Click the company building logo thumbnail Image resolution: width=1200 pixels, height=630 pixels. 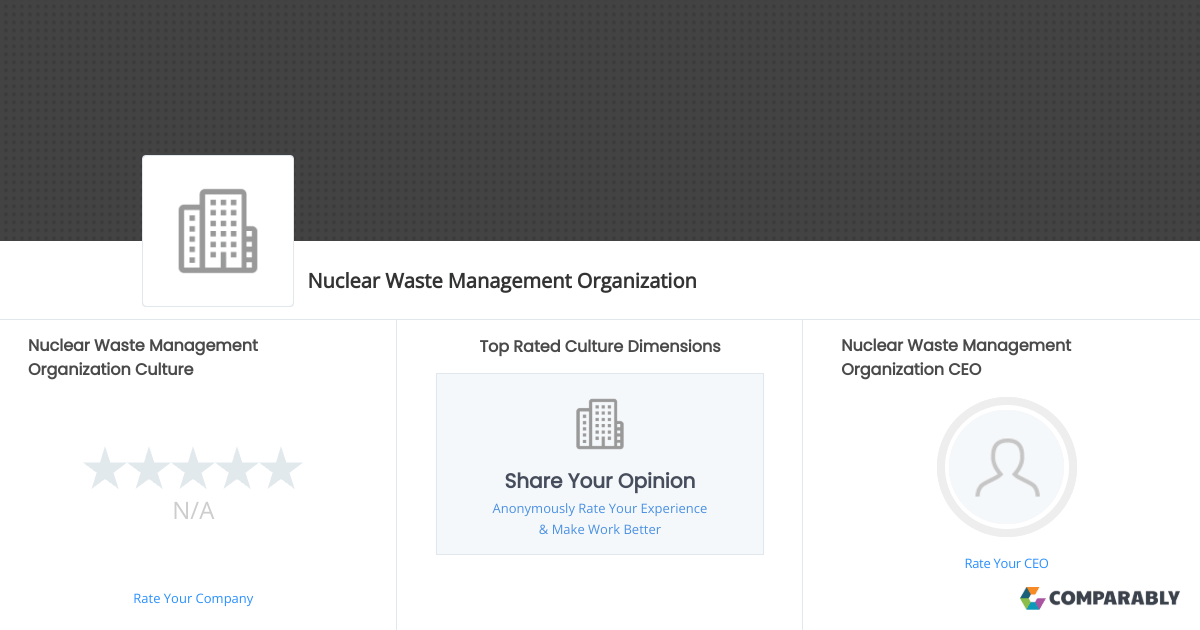217,230
